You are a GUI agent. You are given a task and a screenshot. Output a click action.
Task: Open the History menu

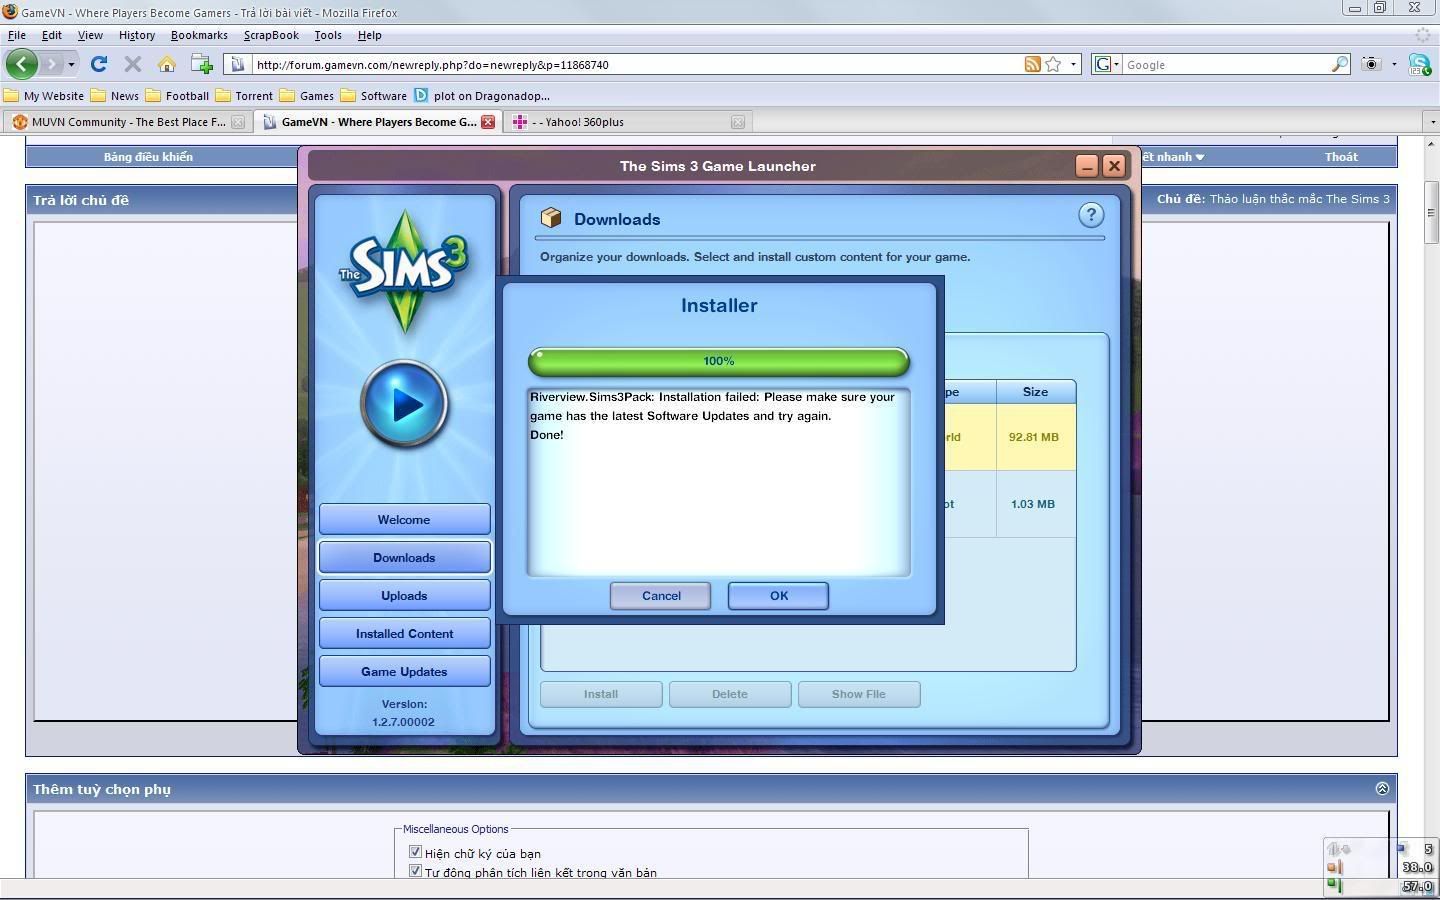(137, 35)
